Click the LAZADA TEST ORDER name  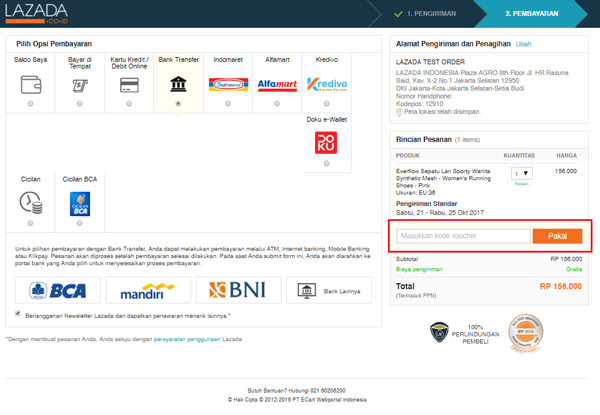point(430,62)
